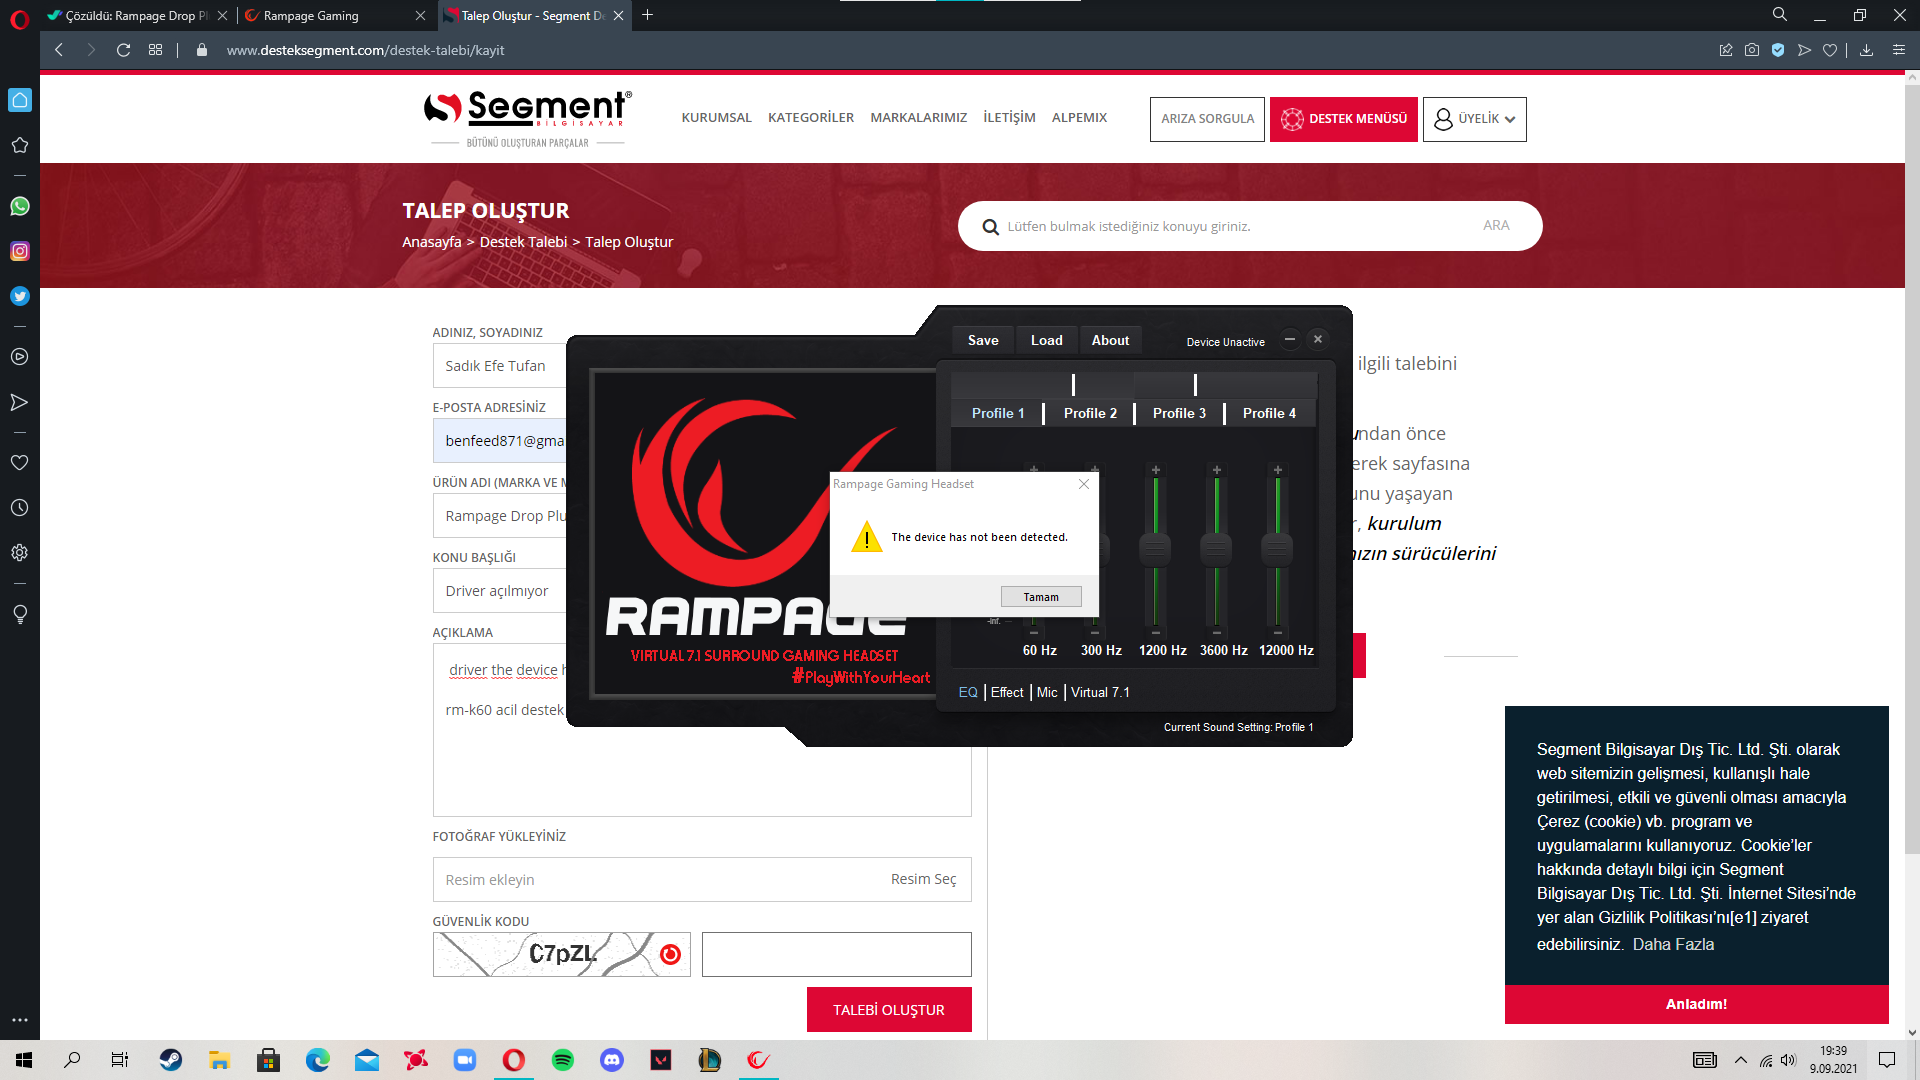Click About in Rampage software
Screen dimensions: 1920x1080
(x=1110, y=340)
